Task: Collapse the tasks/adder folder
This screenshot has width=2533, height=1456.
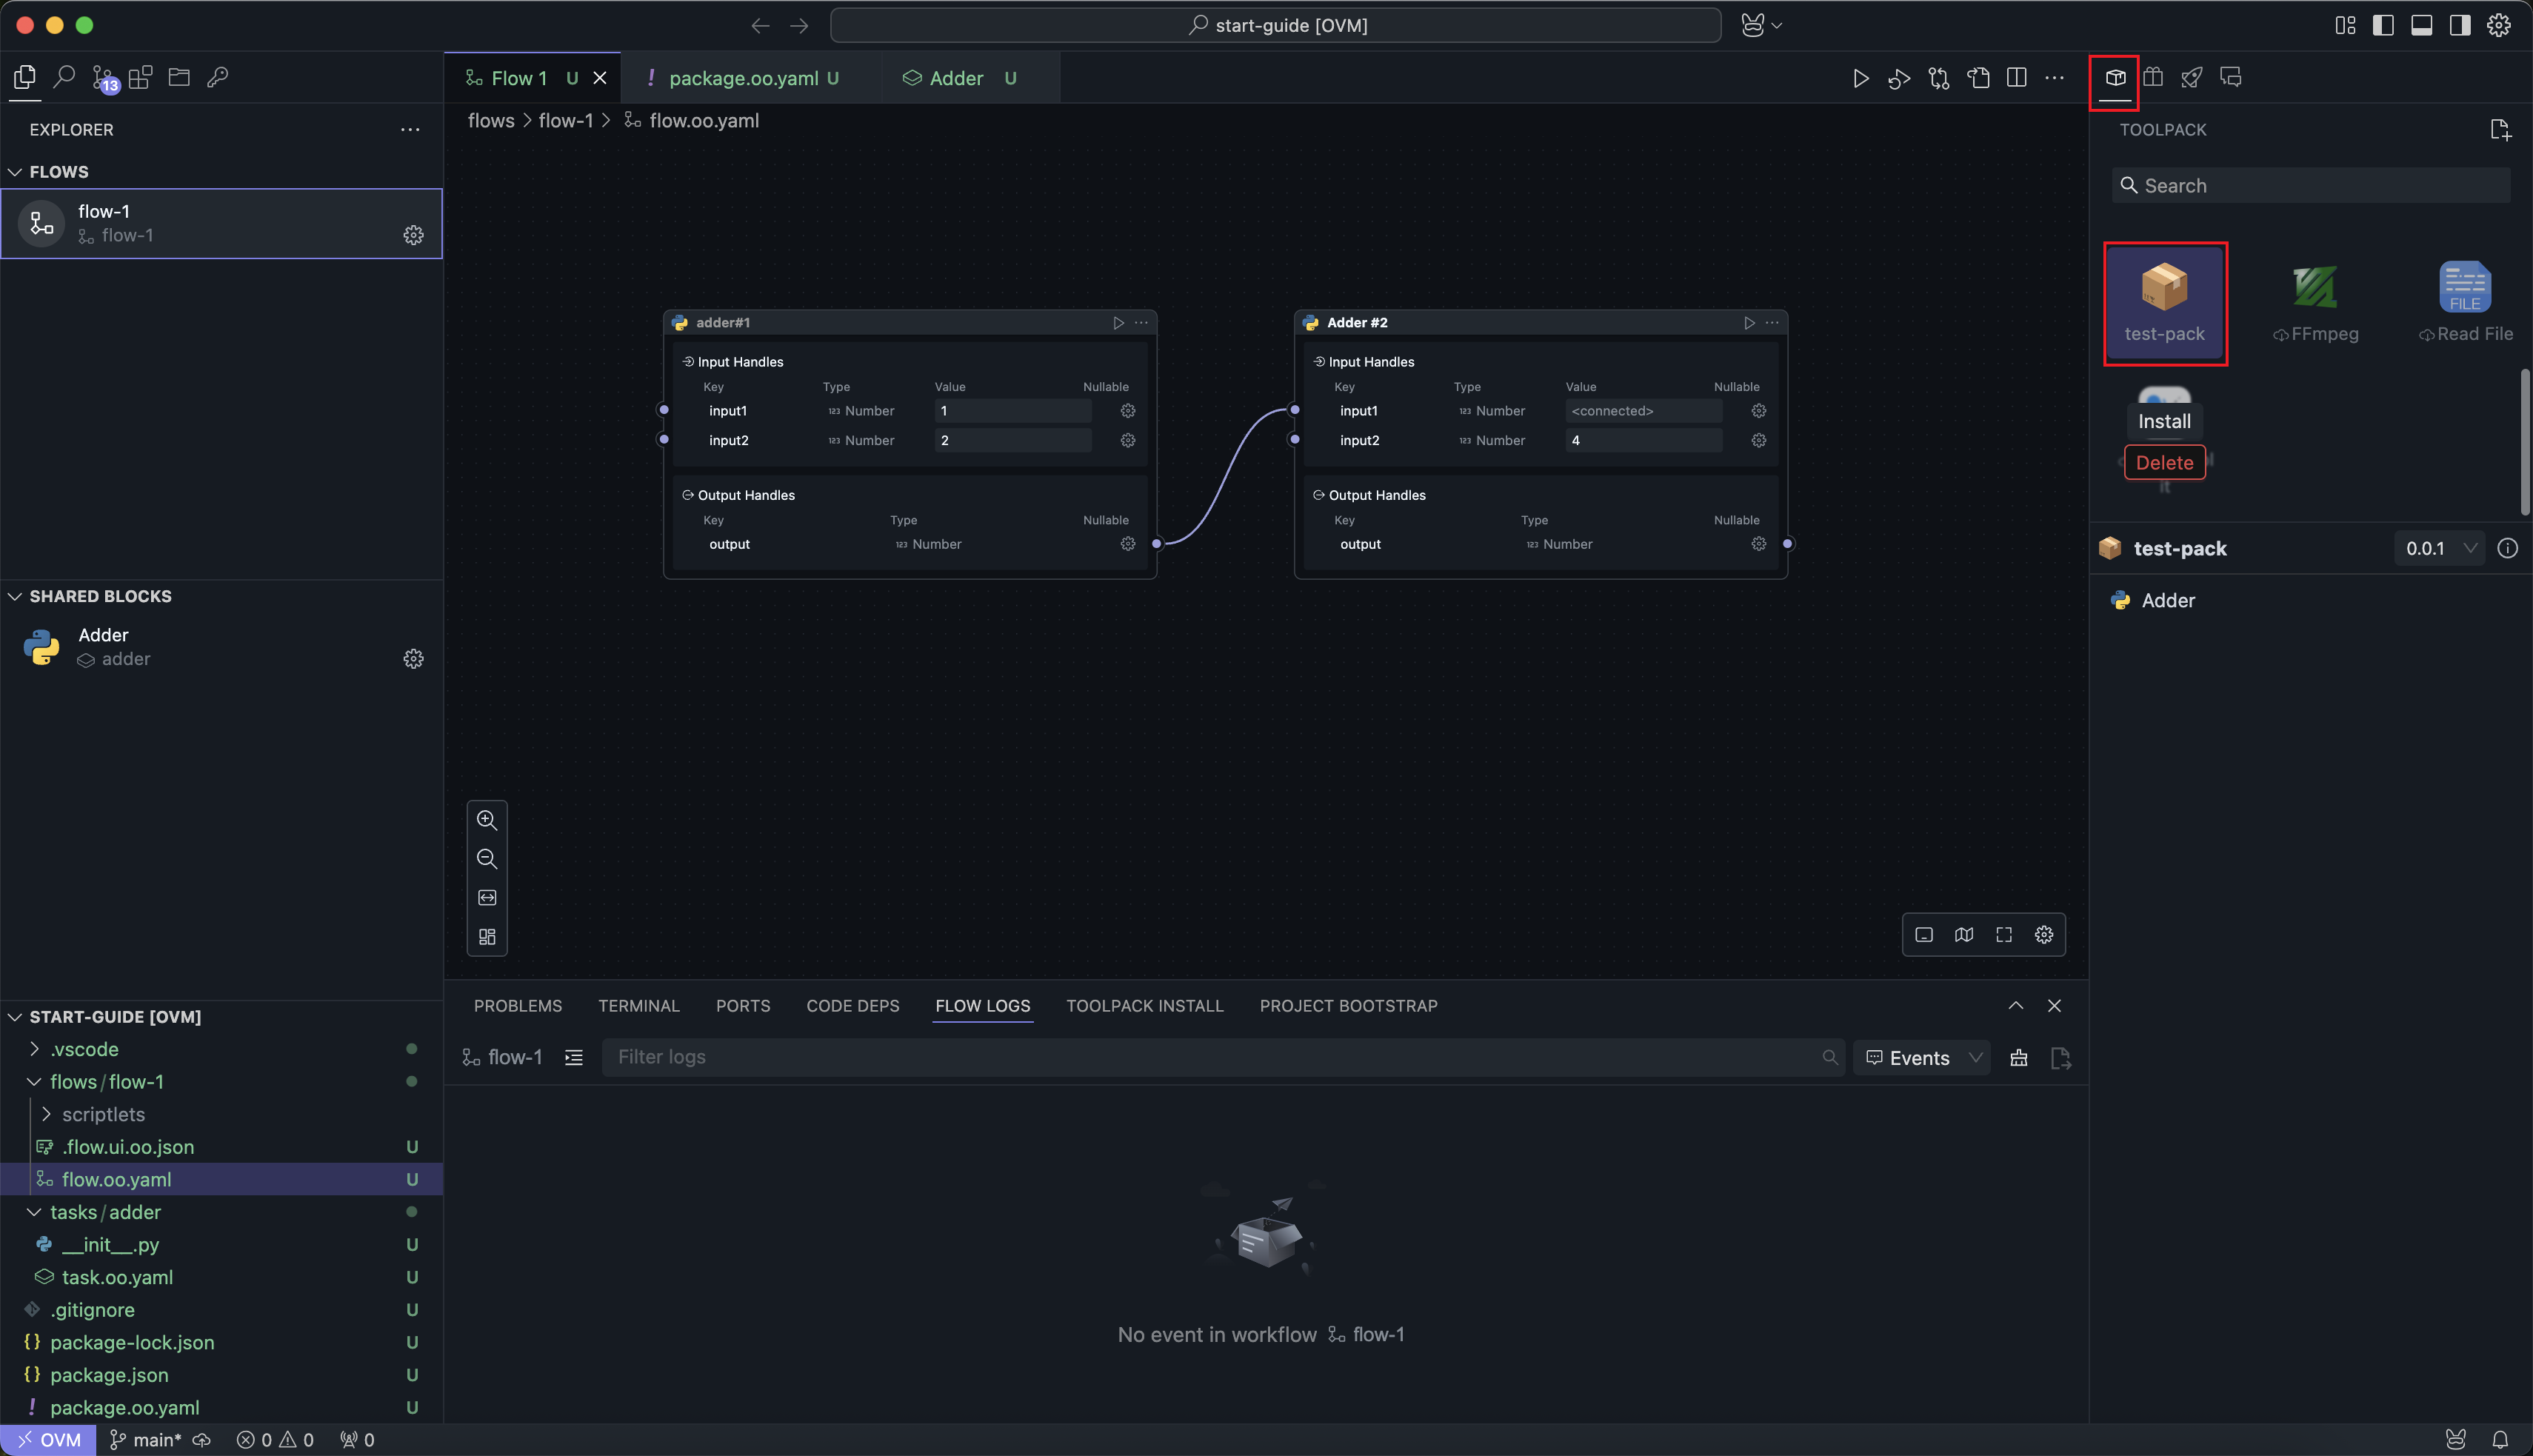Action: point(34,1212)
